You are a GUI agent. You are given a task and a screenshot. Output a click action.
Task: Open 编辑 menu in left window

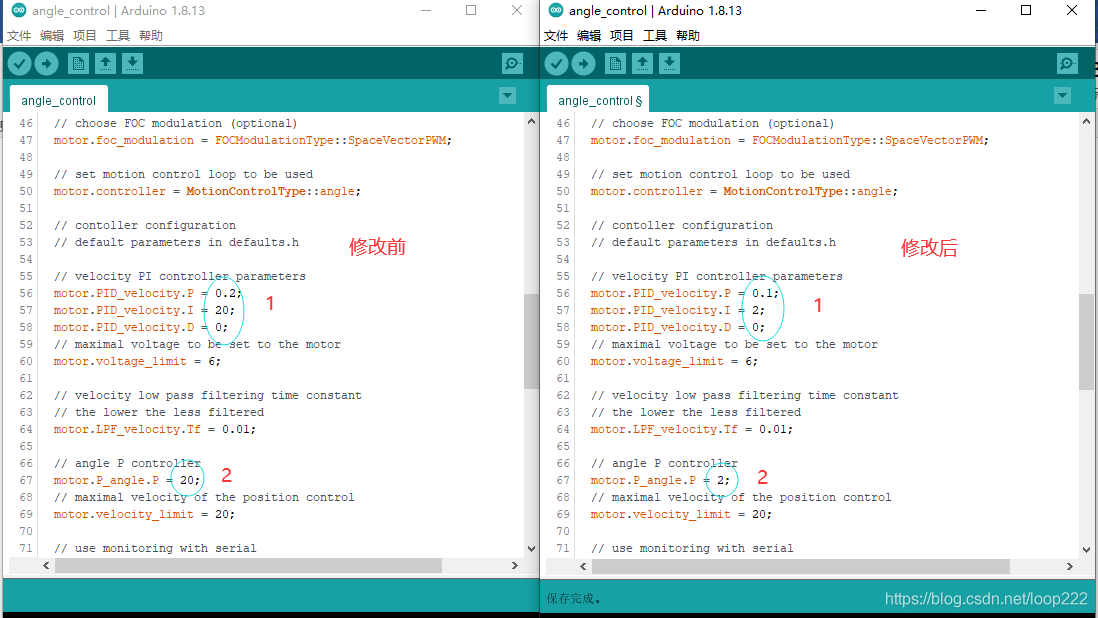point(52,36)
